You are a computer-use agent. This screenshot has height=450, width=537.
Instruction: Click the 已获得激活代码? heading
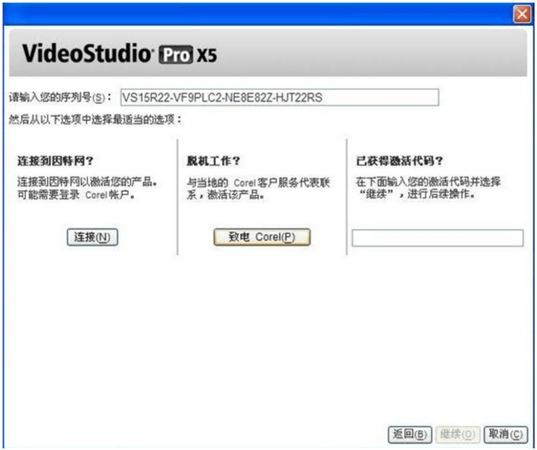point(399,161)
